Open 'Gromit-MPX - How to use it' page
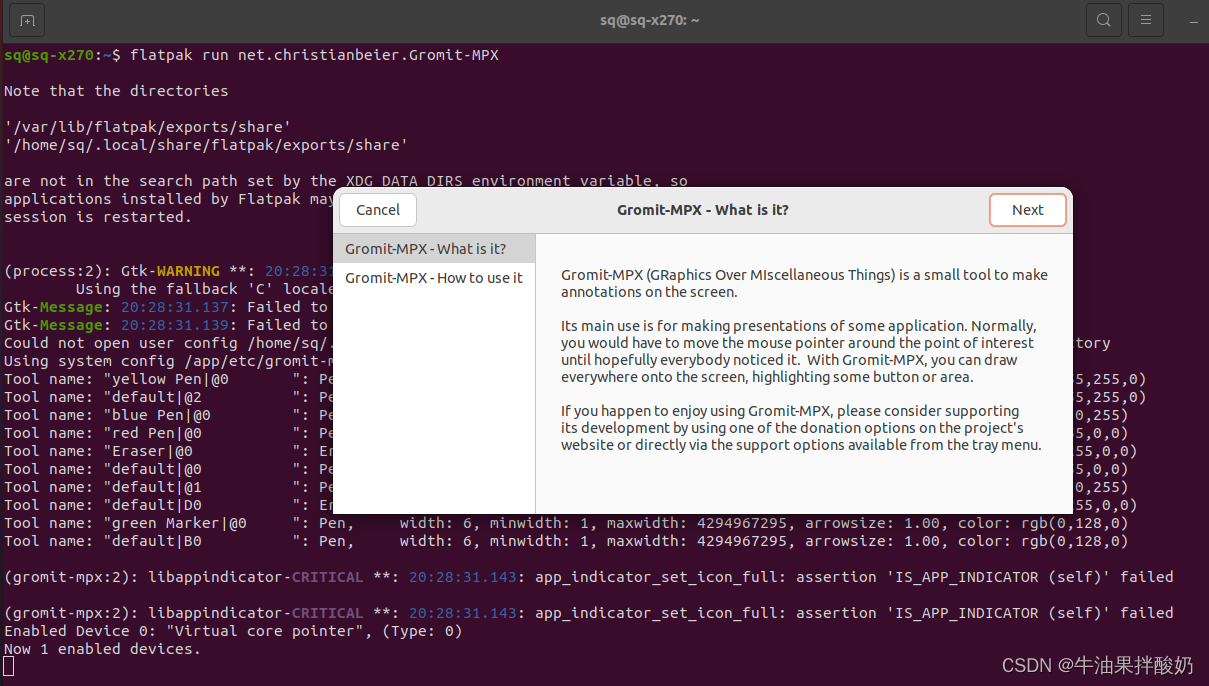This screenshot has width=1209, height=686. point(434,278)
